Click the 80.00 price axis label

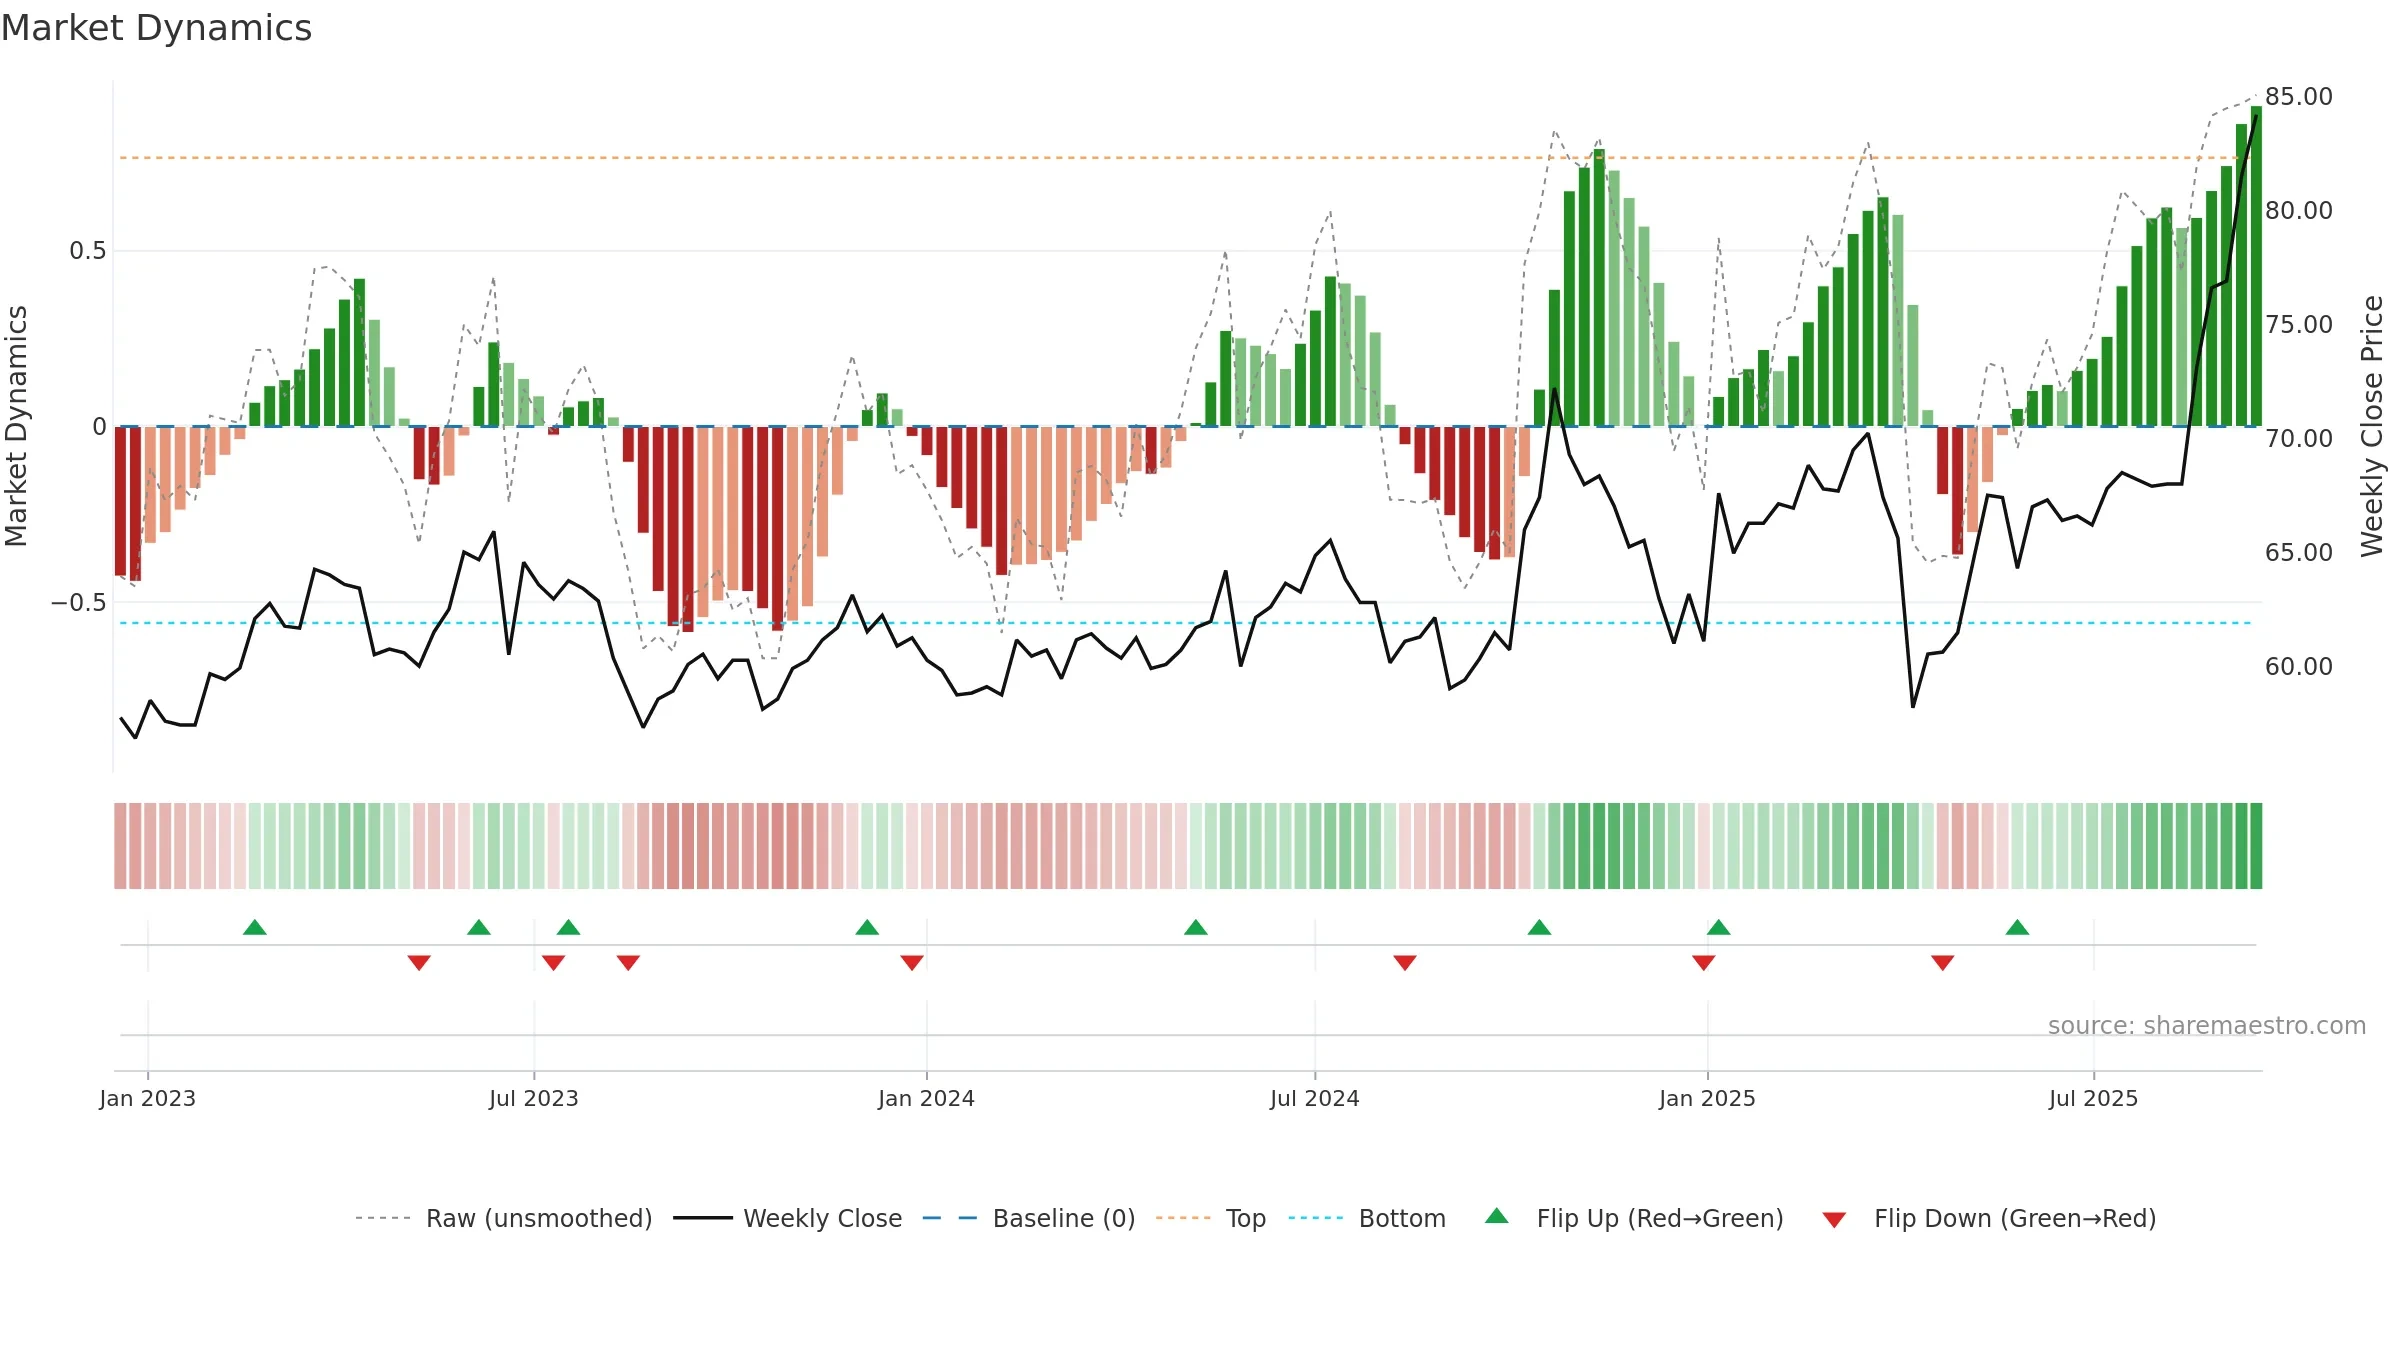coord(2299,211)
